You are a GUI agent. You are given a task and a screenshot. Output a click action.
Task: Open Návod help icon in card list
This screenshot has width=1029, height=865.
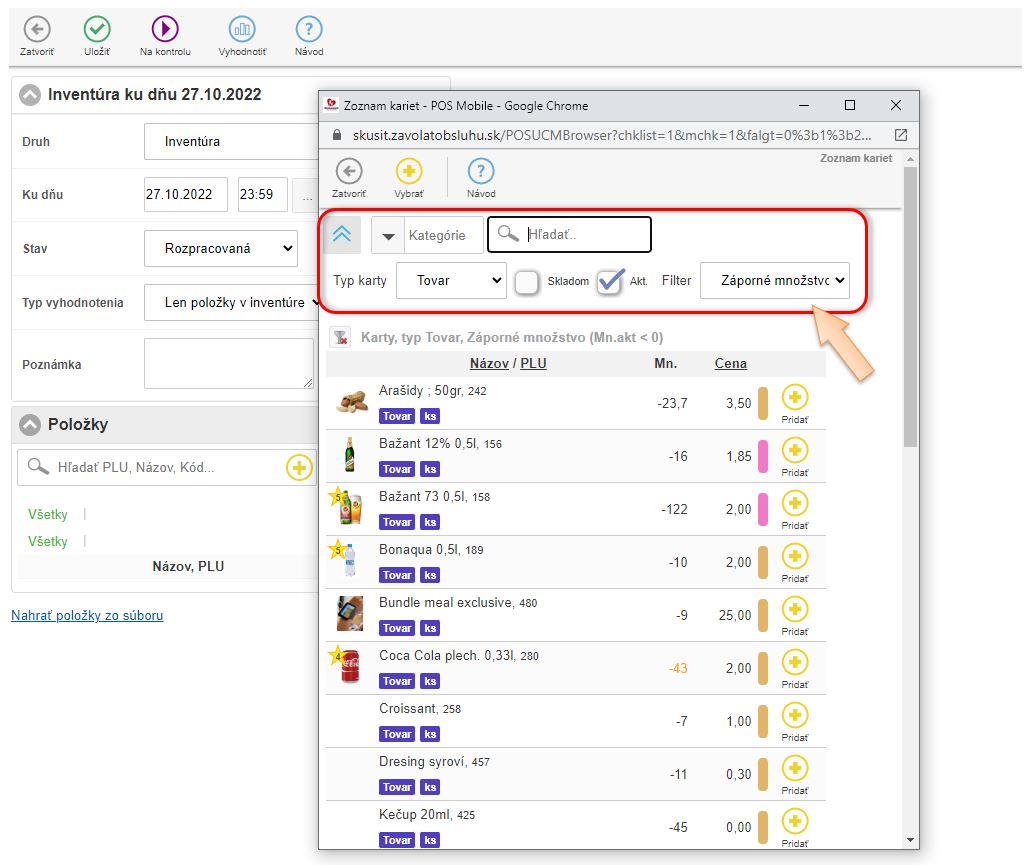[481, 172]
